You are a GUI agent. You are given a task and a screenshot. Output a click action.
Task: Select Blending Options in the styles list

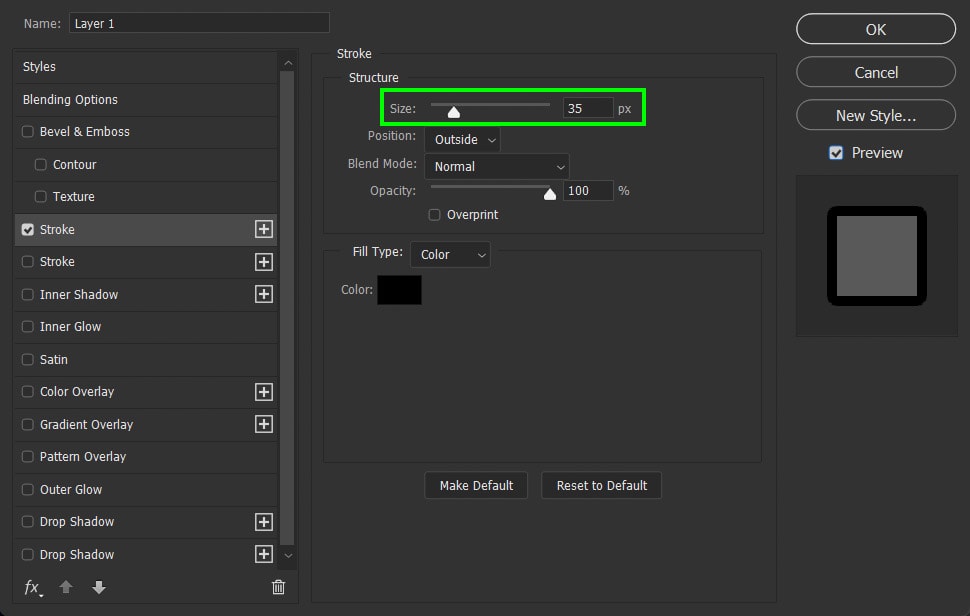pyautogui.click(x=70, y=100)
